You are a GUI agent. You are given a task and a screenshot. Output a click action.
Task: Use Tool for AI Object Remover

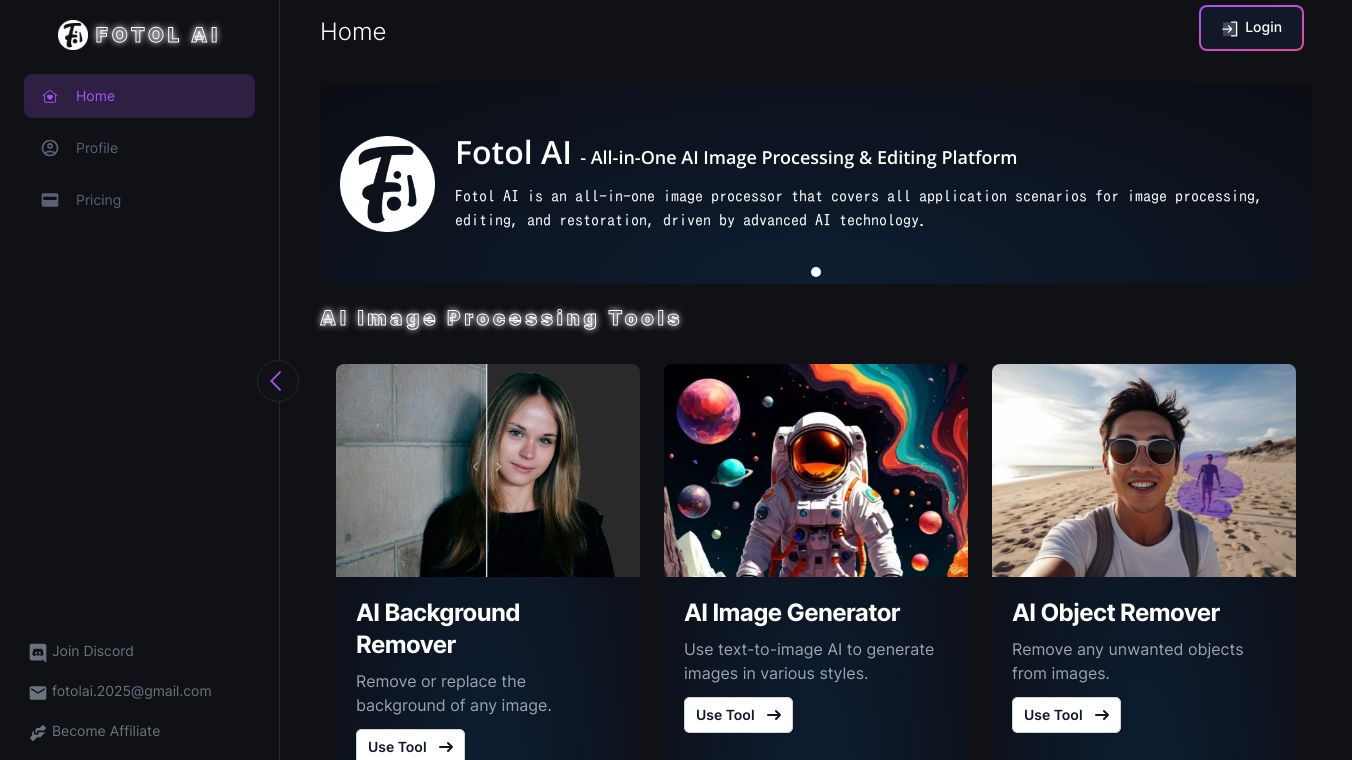tap(1066, 715)
